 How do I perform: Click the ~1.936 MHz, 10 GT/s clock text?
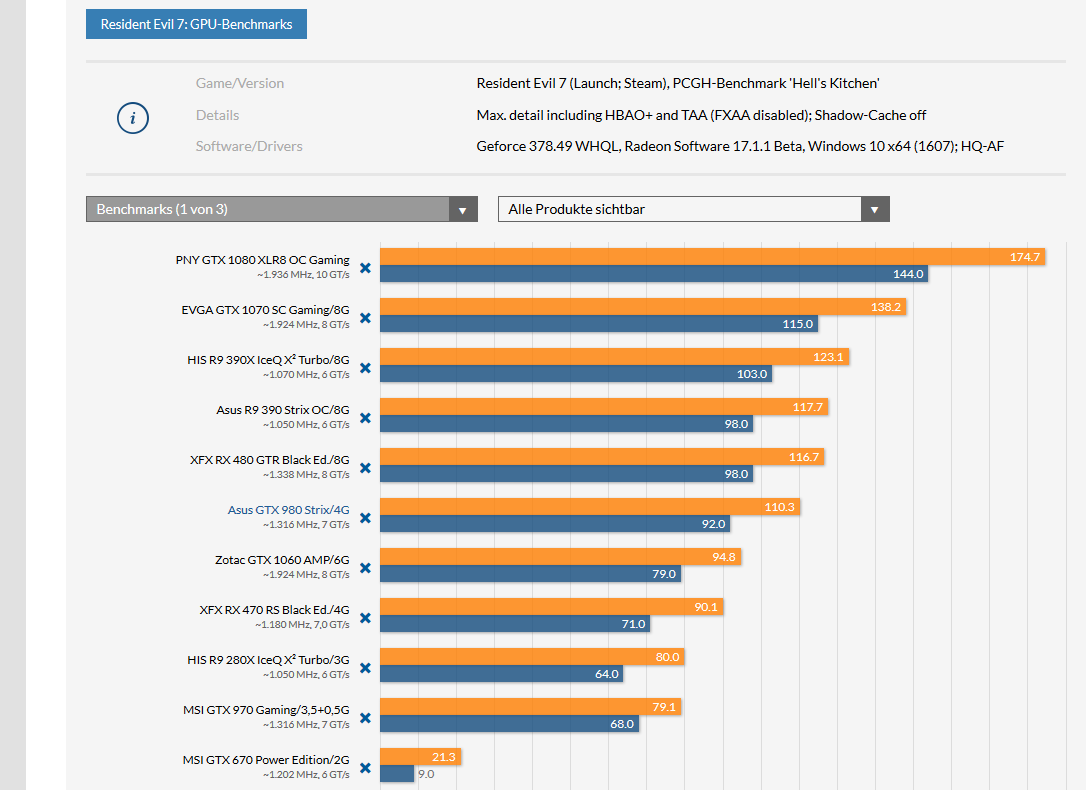tap(303, 275)
